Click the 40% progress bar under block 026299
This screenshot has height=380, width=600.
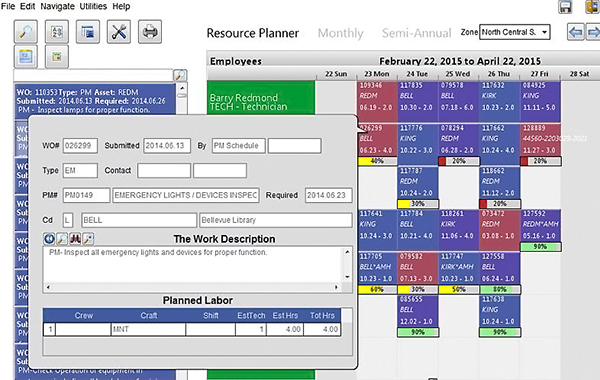click(x=377, y=161)
